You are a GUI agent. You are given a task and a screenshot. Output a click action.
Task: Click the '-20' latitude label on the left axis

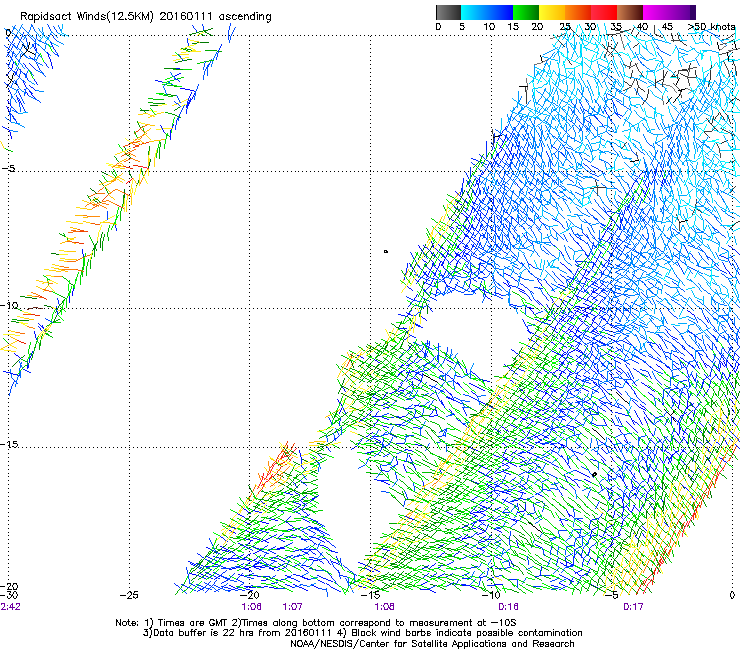pyautogui.click(x=9, y=586)
